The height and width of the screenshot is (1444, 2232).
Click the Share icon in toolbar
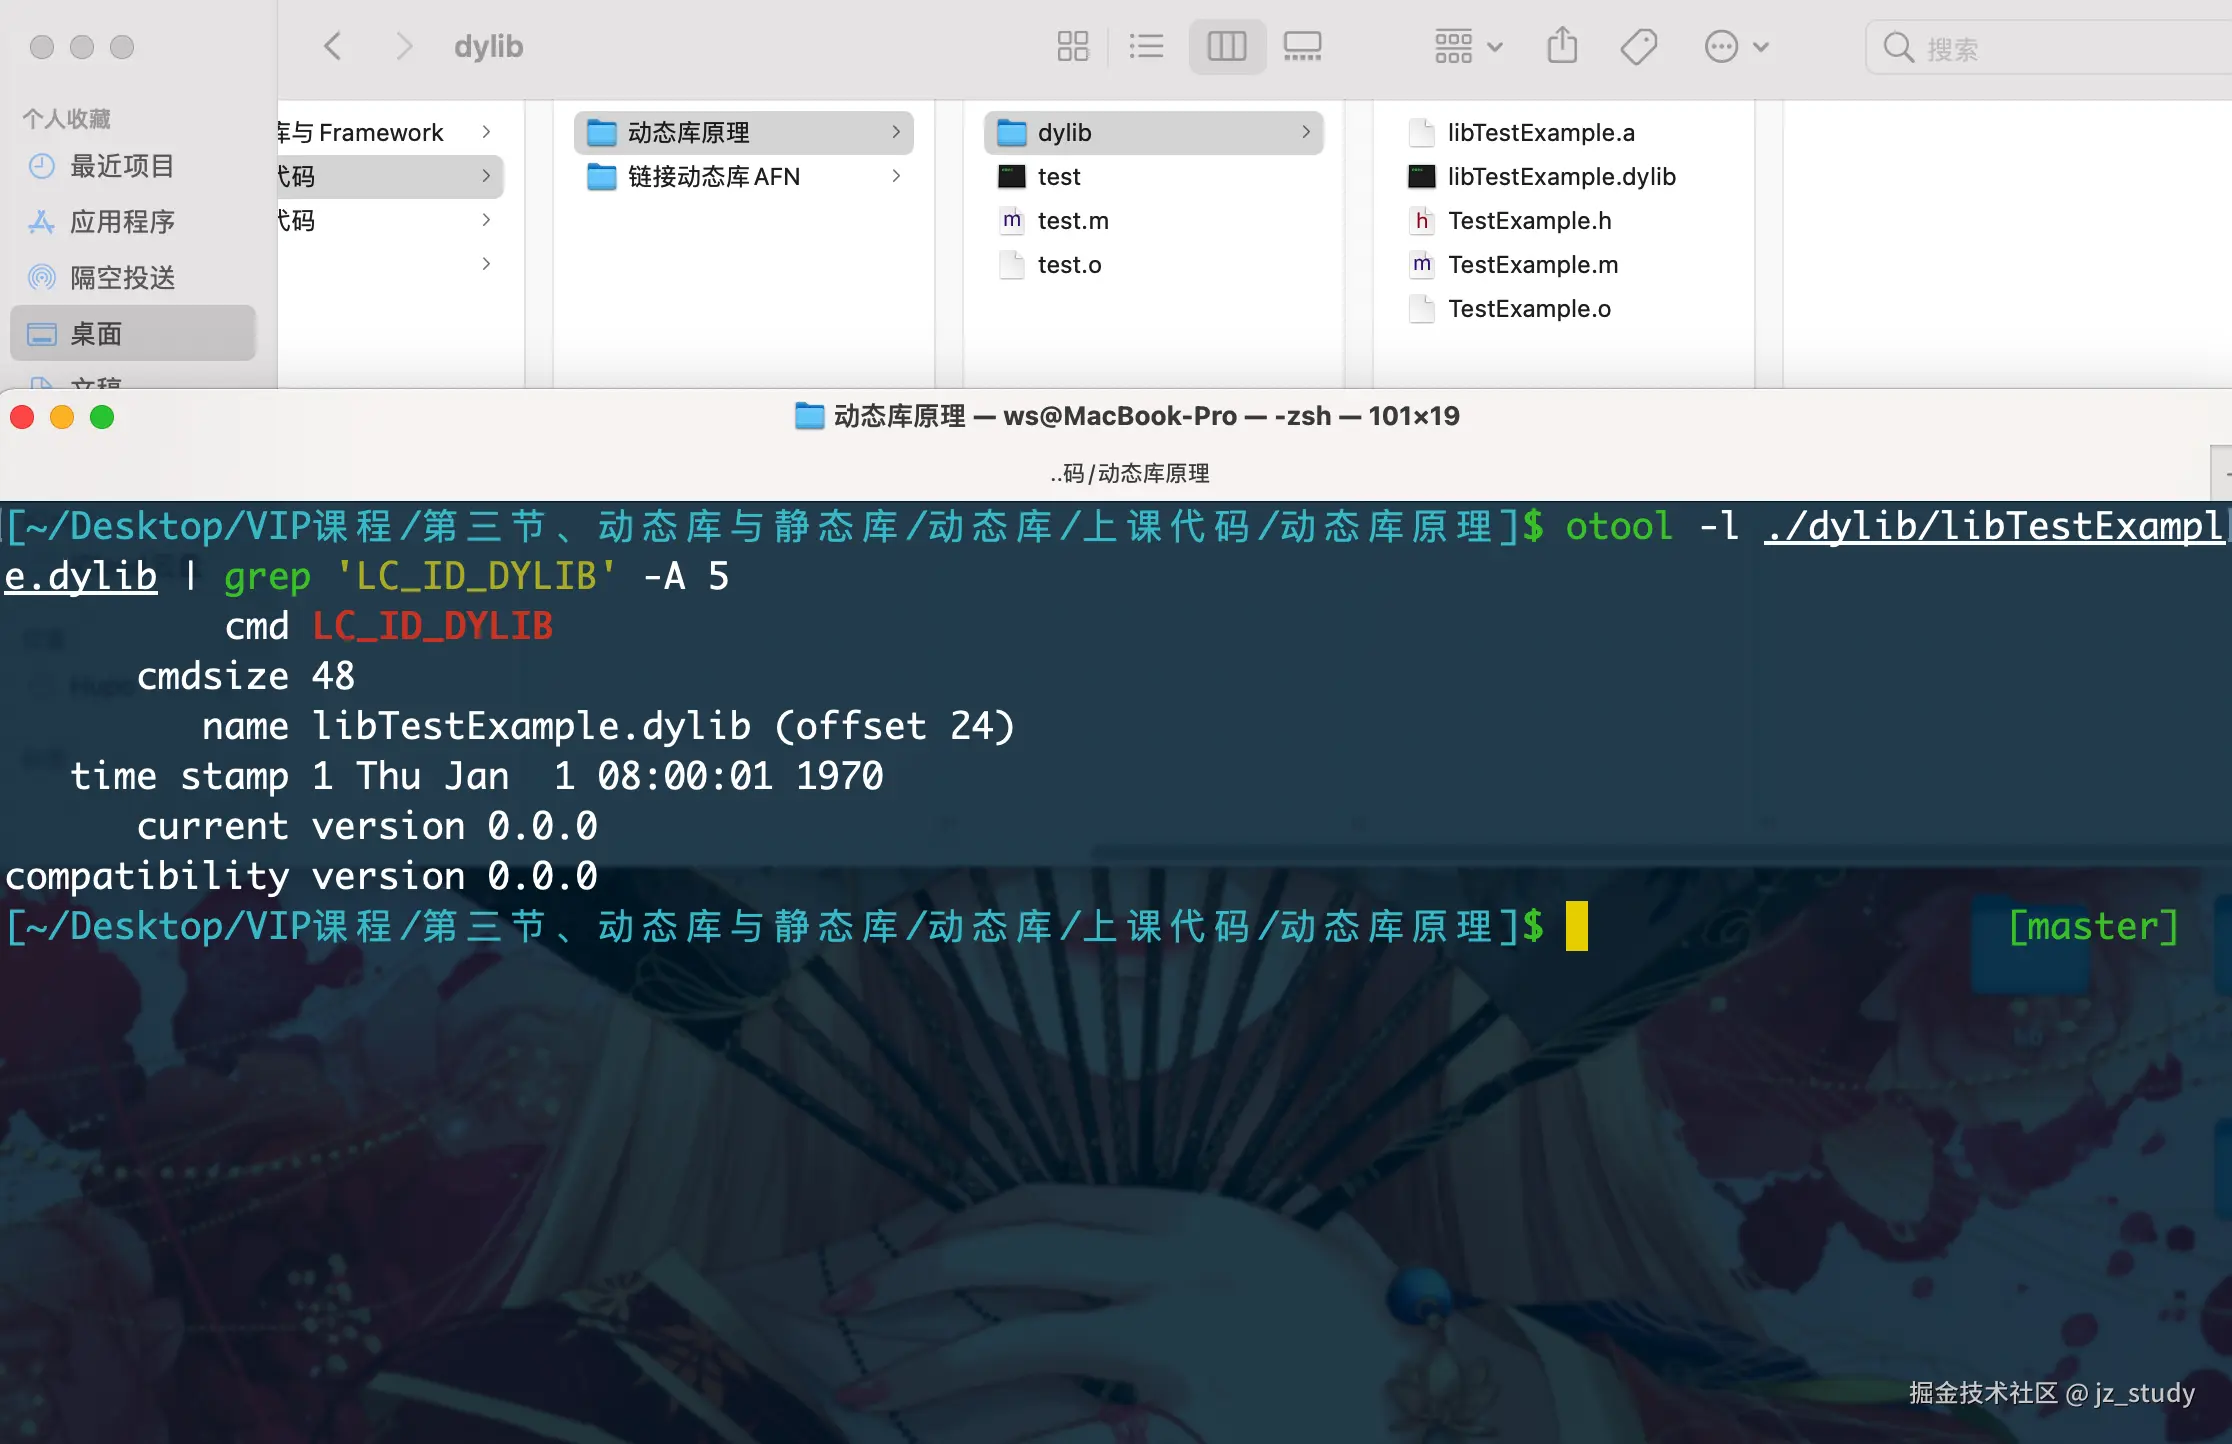(1562, 46)
